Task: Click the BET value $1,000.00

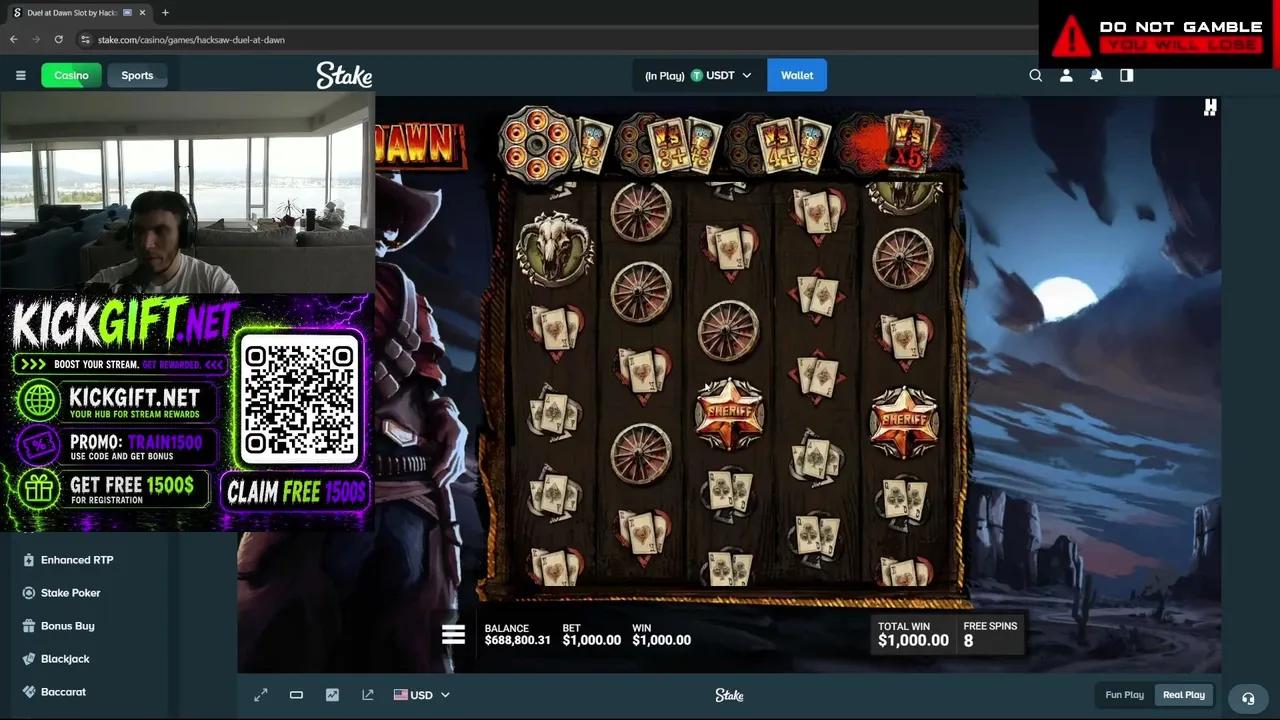Action: [x=592, y=640]
